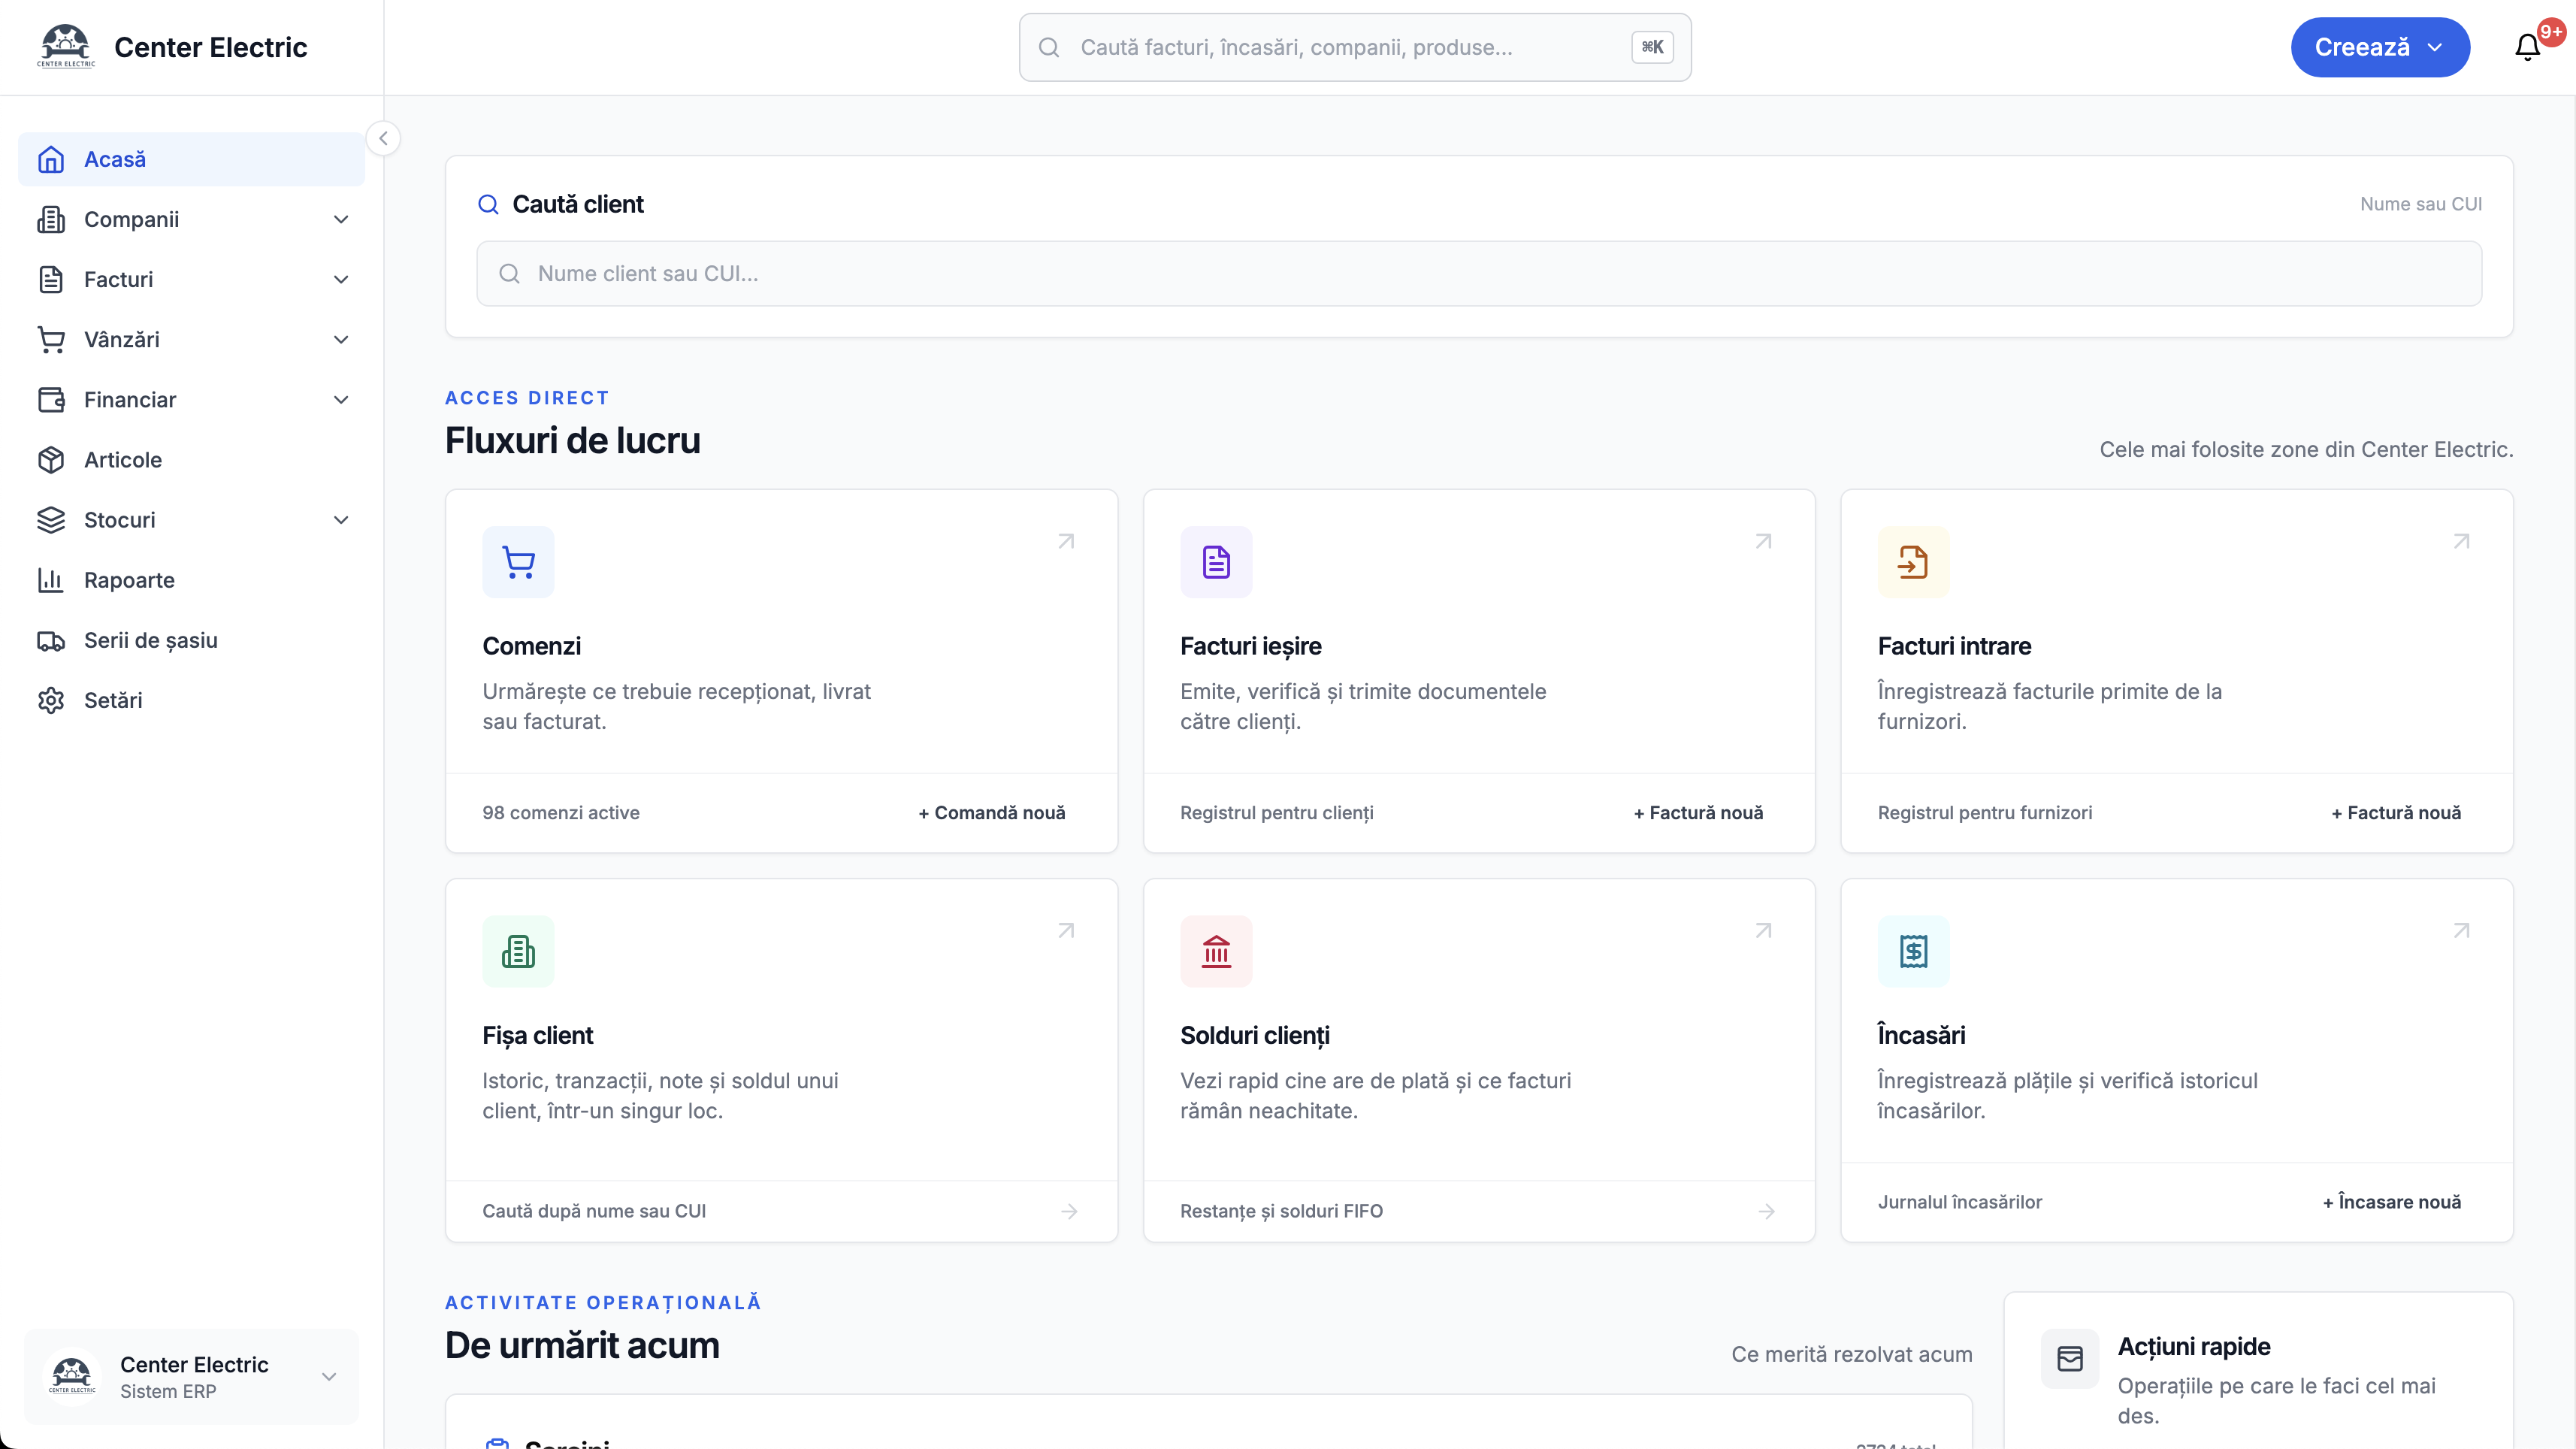Viewport: 2576px width, 1449px height.
Task: Click the Încasări receipt icon
Action: [x=1913, y=951]
